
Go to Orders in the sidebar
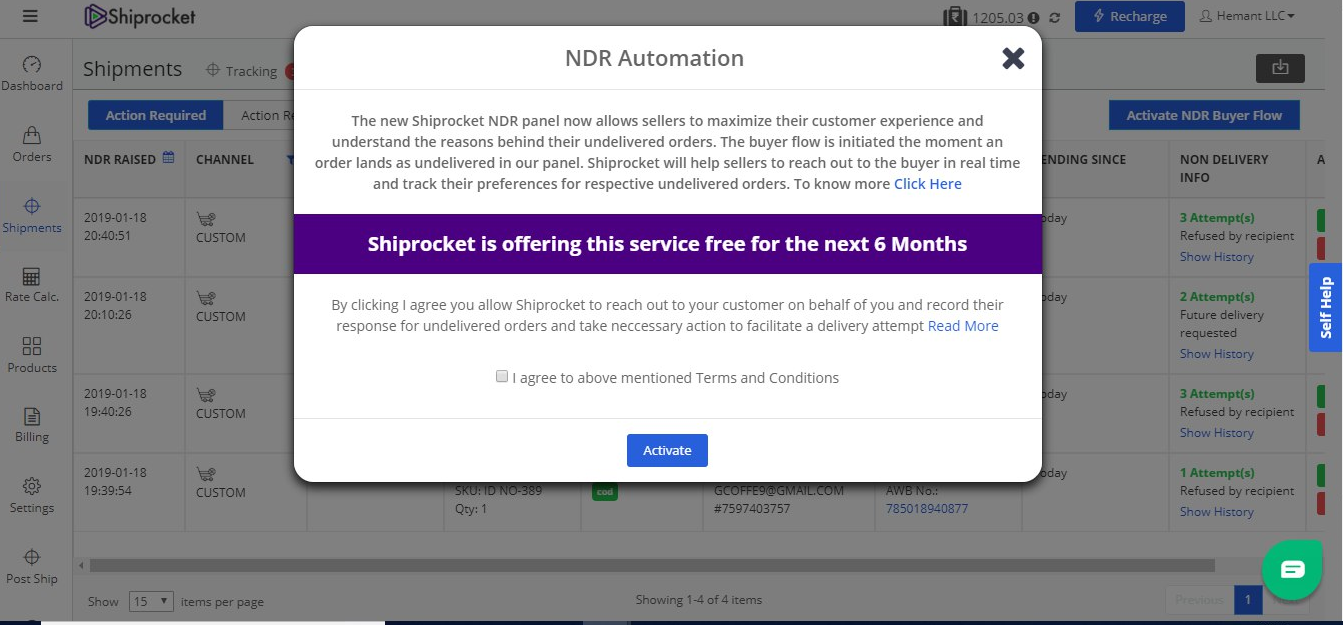pyautogui.click(x=32, y=145)
